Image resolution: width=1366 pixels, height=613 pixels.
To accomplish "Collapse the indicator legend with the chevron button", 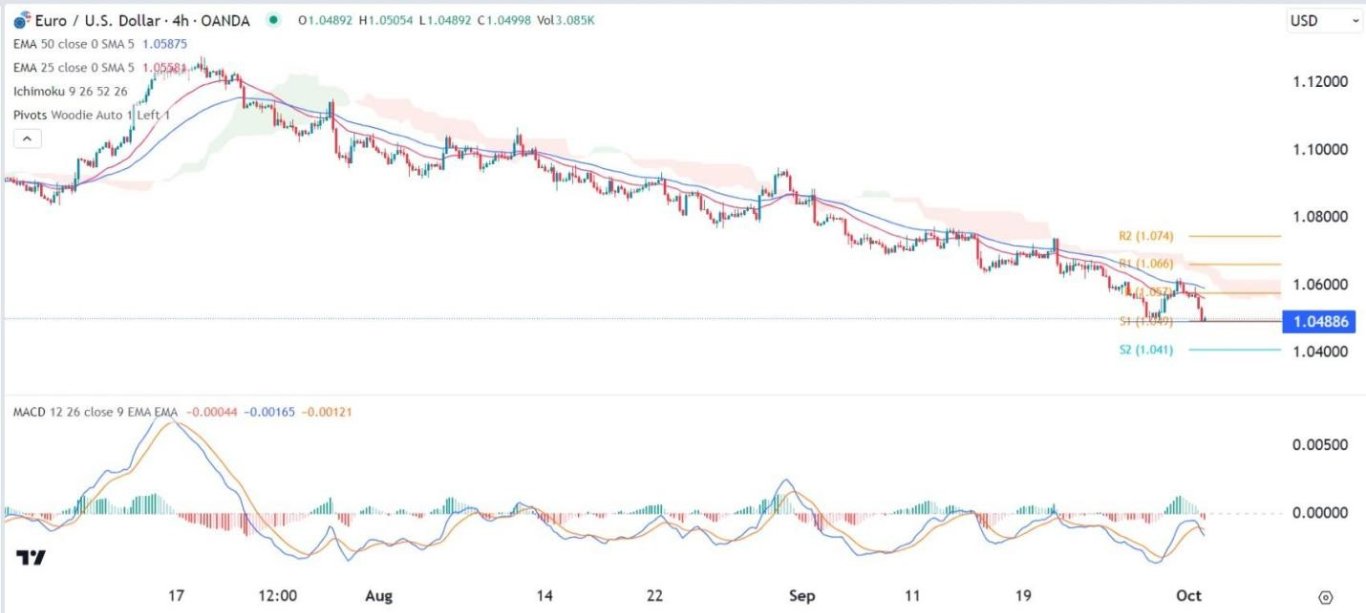I will coord(27,139).
